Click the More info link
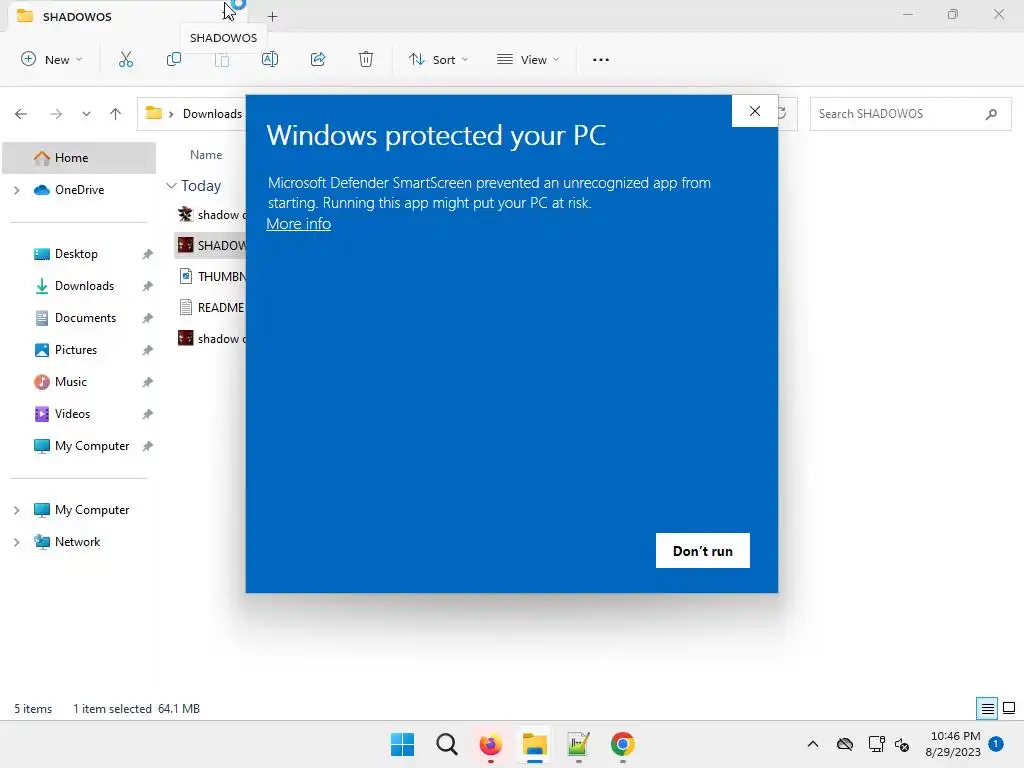Viewport: 1024px width, 768px height. 298,224
